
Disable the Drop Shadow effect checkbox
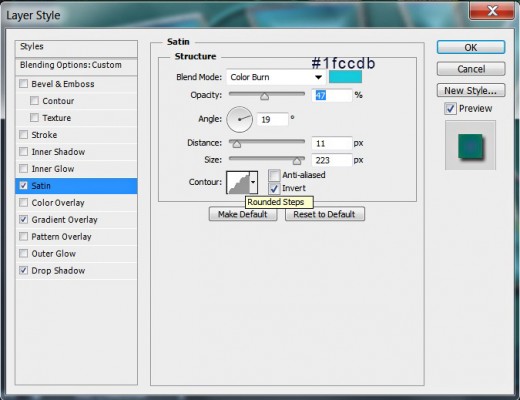(23, 270)
